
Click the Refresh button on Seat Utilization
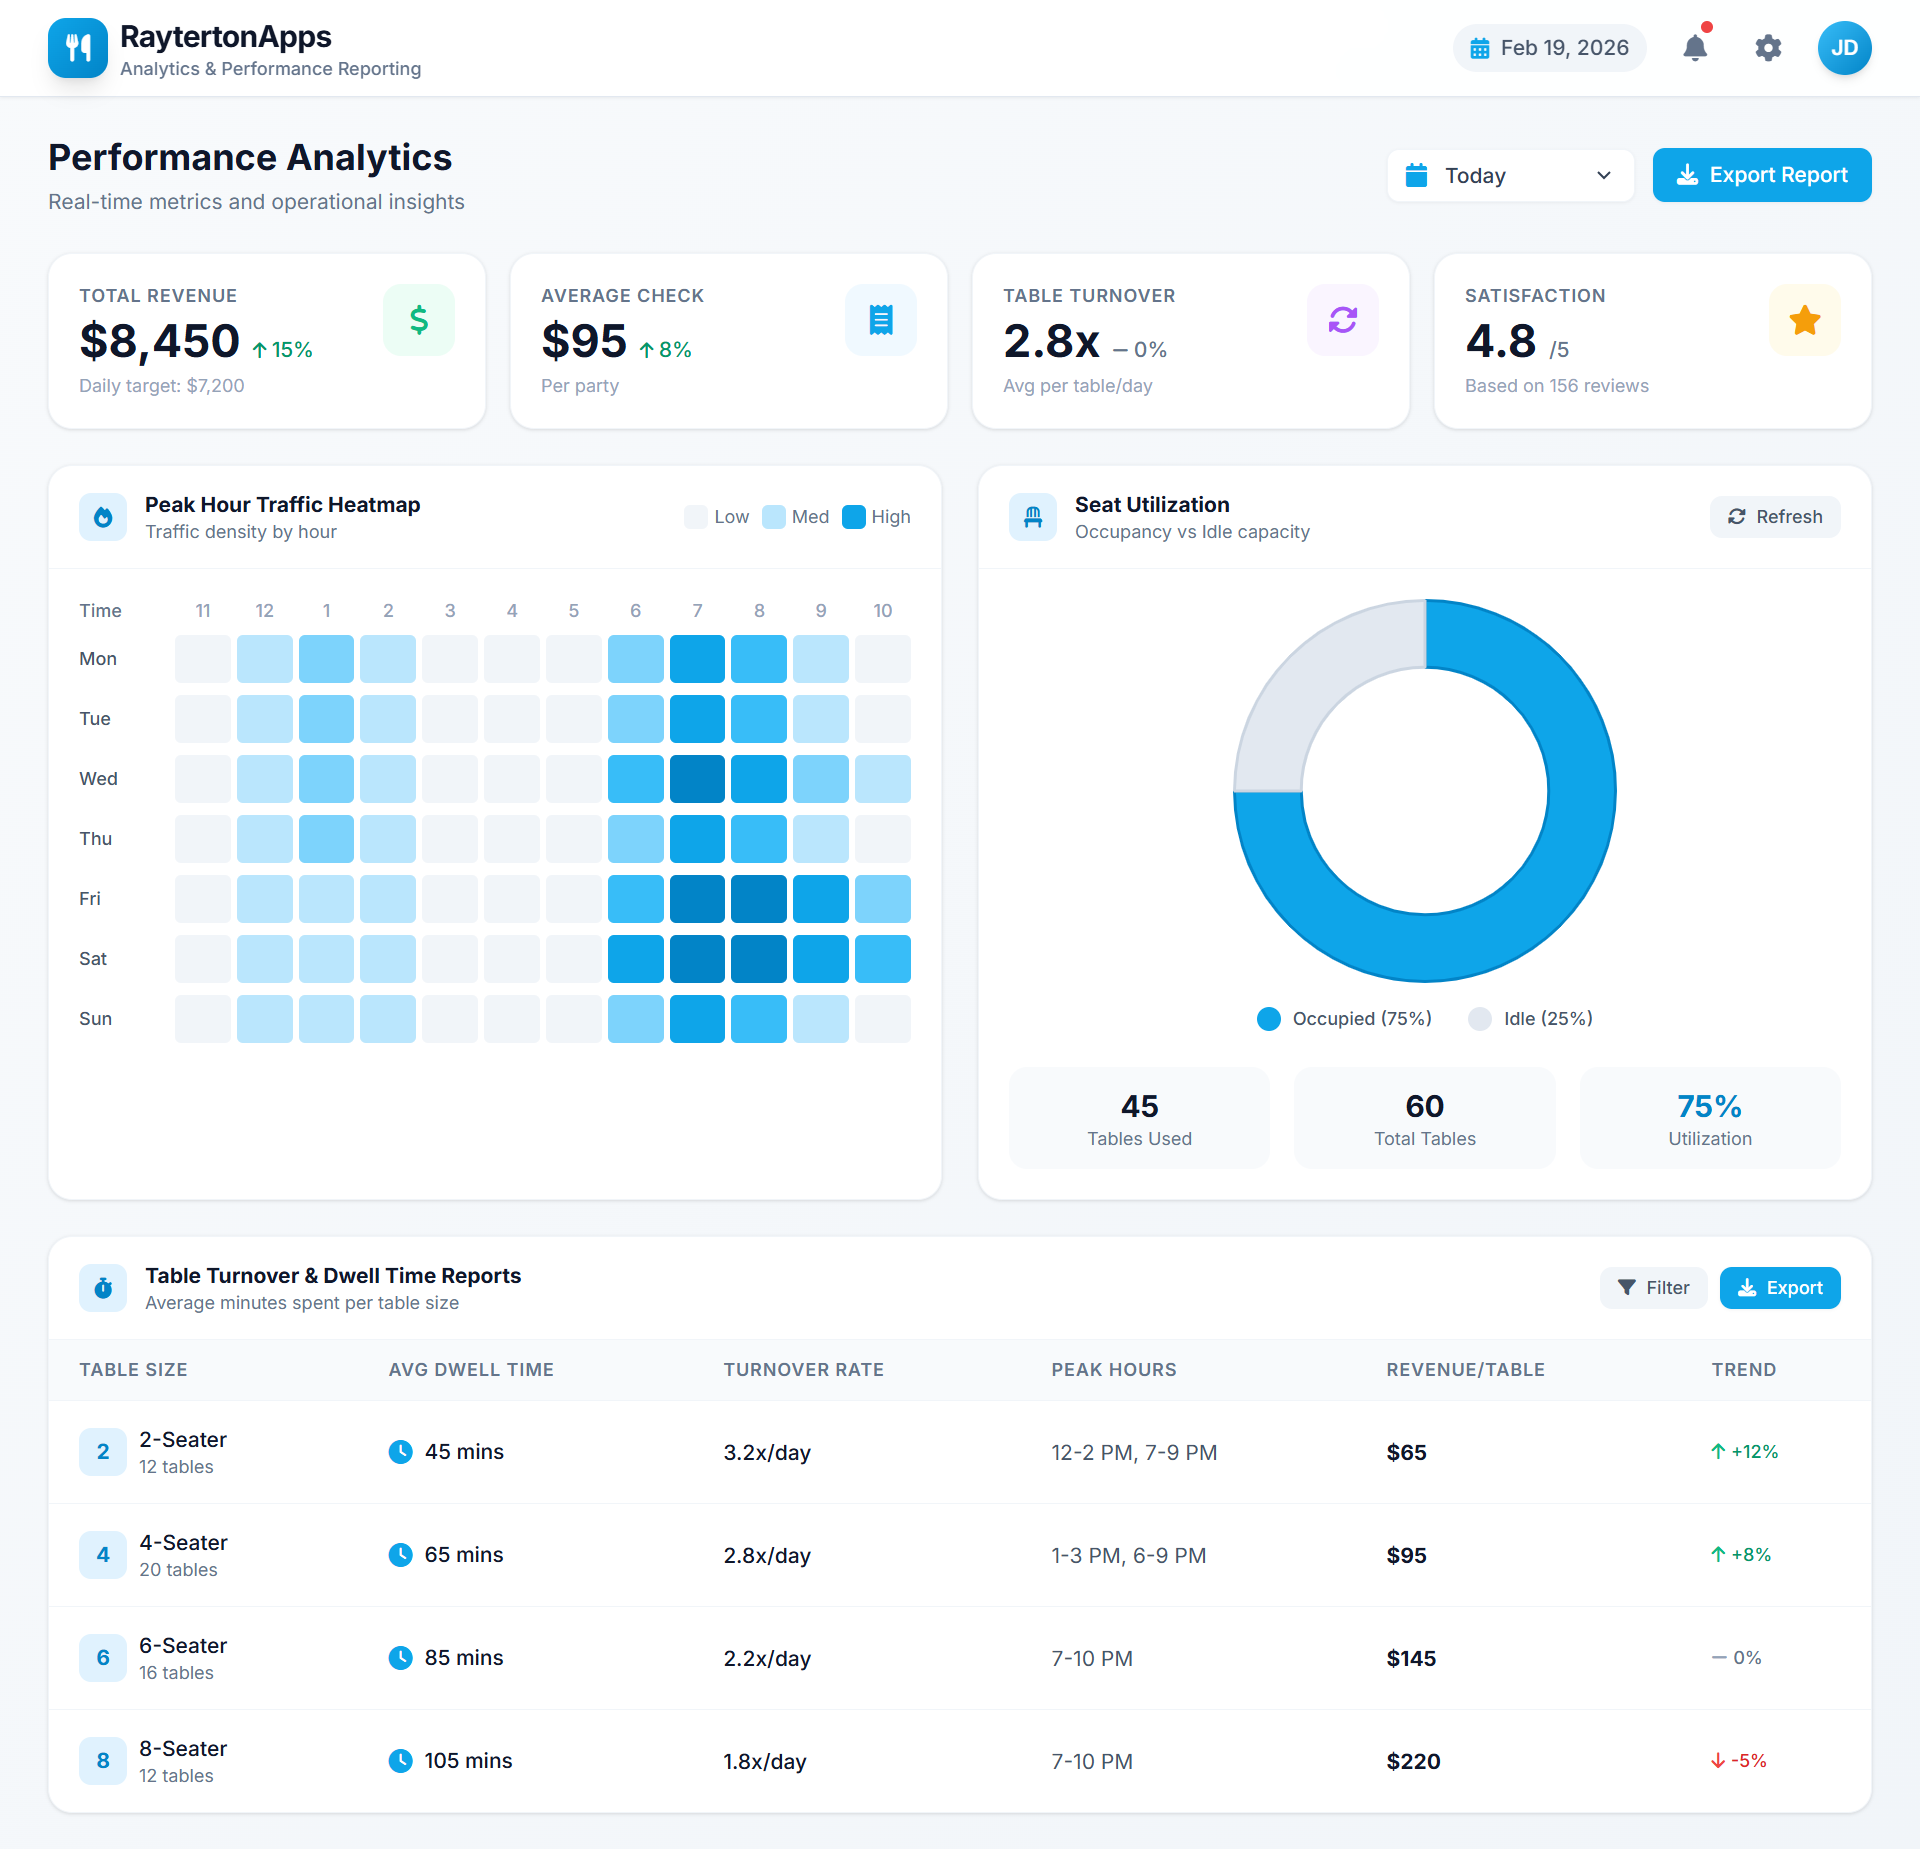pos(1775,516)
